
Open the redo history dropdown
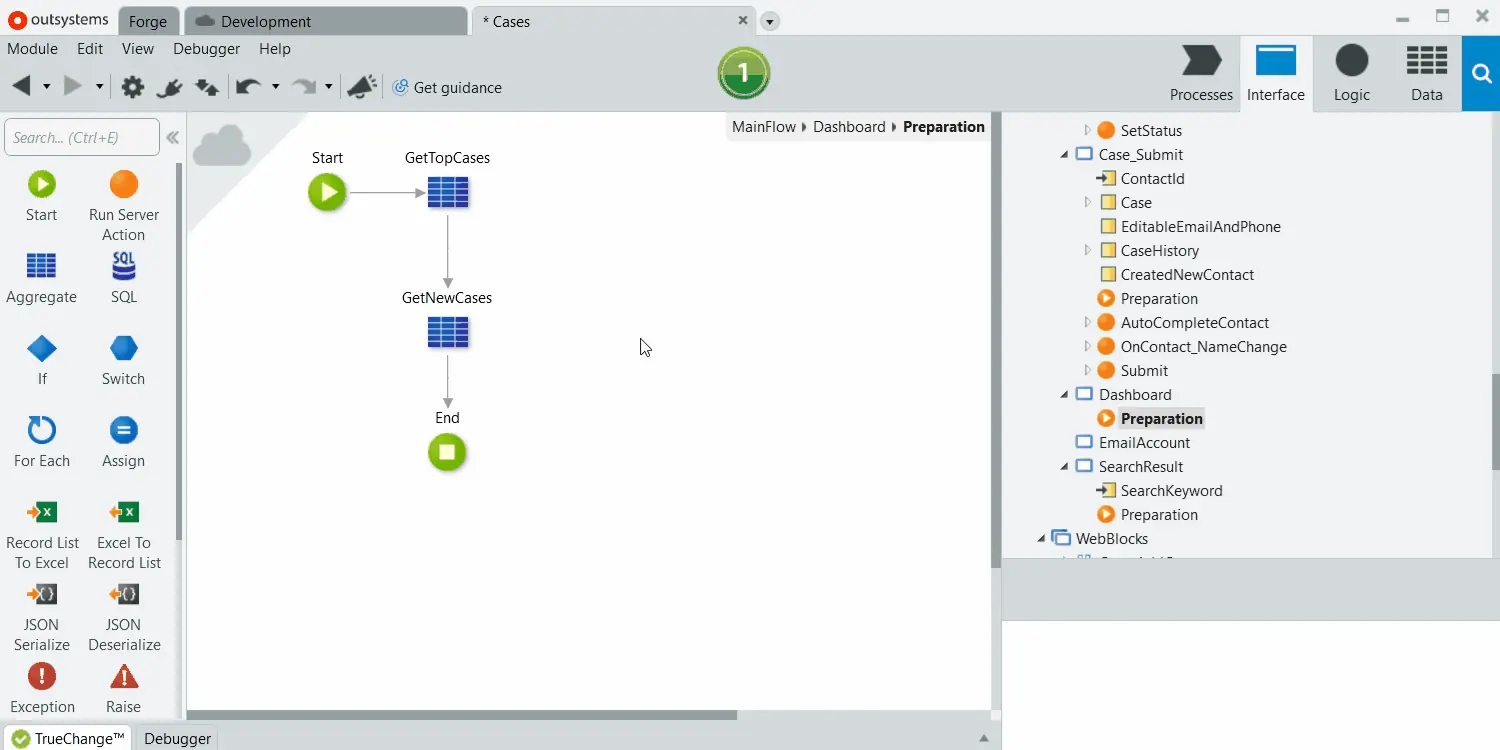[328, 87]
